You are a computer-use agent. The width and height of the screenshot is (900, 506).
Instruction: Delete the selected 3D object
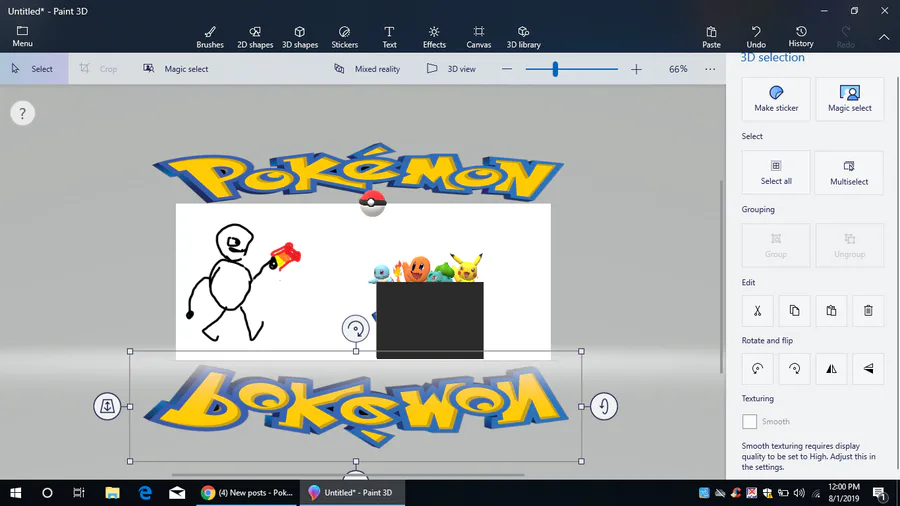coord(868,310)
